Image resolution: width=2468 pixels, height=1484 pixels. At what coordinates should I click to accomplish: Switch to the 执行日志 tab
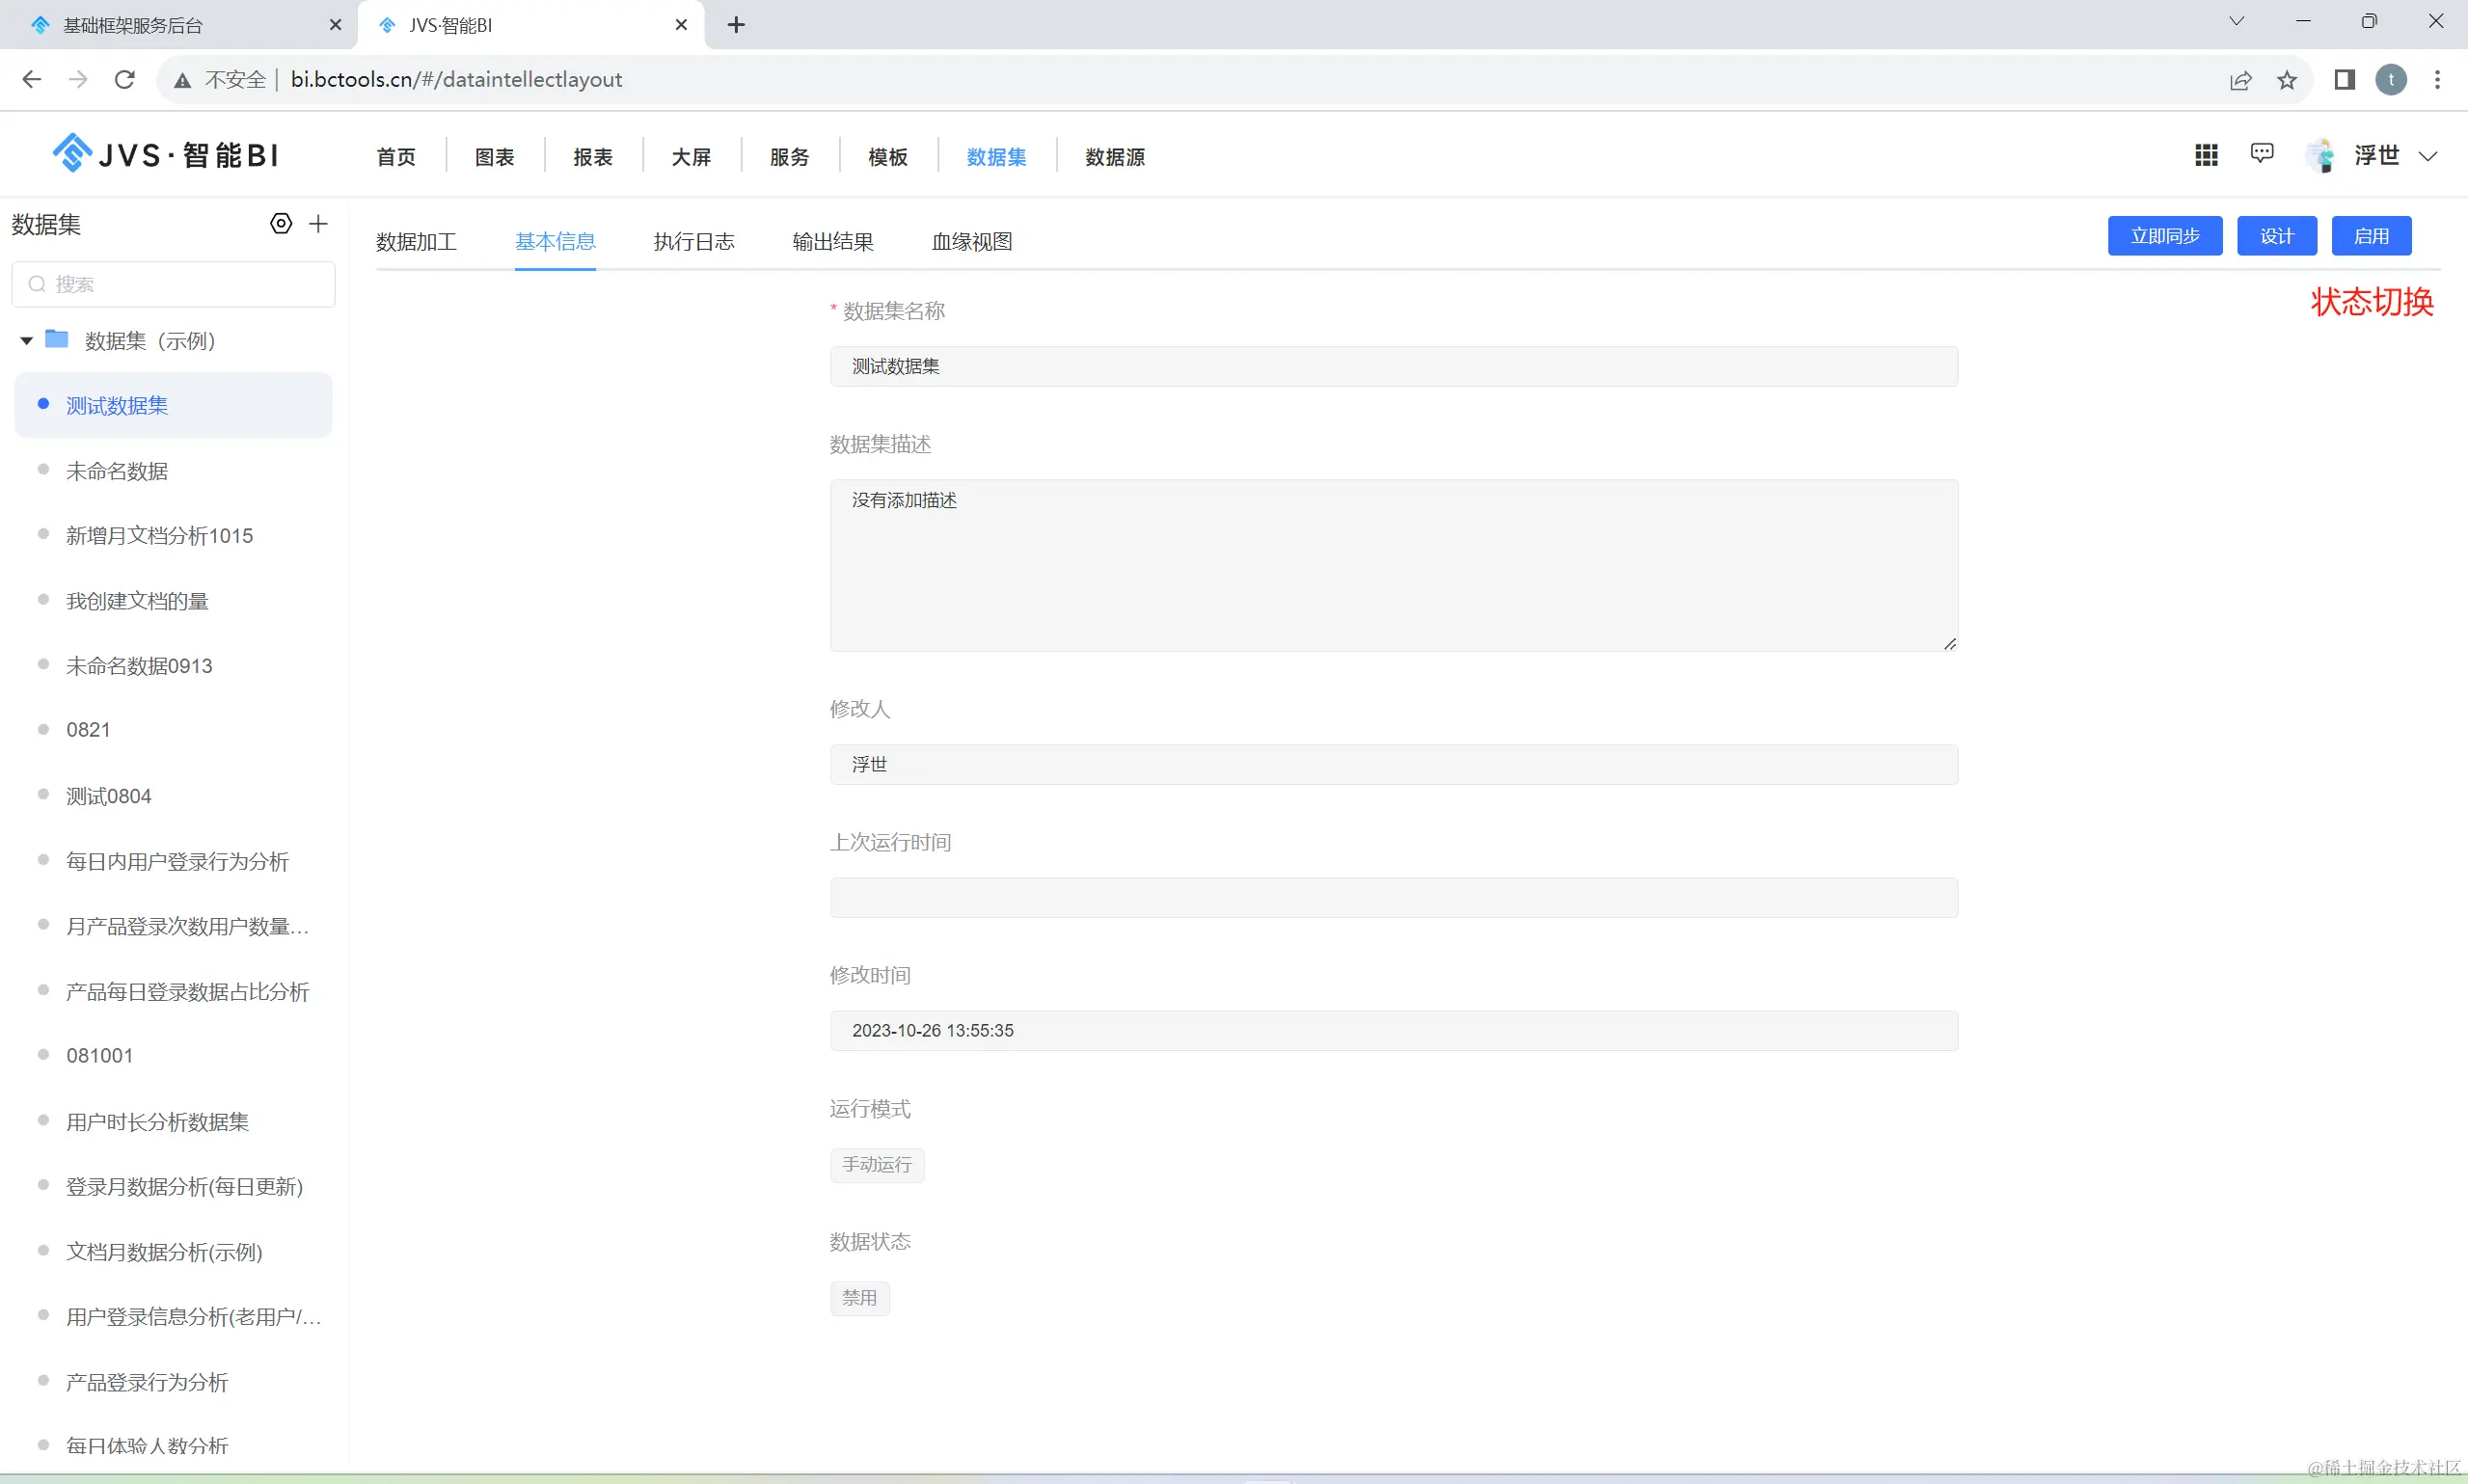click(x=693, y=242)
